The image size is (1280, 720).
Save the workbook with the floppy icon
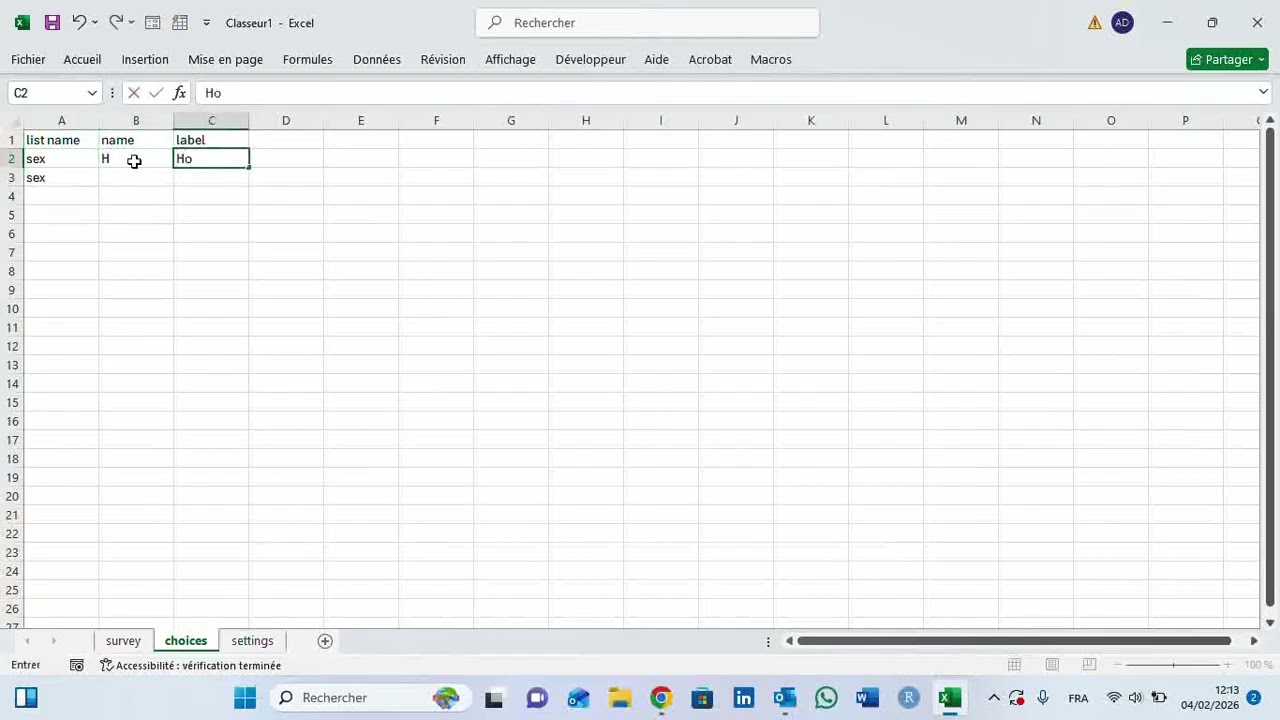point(52,22)
